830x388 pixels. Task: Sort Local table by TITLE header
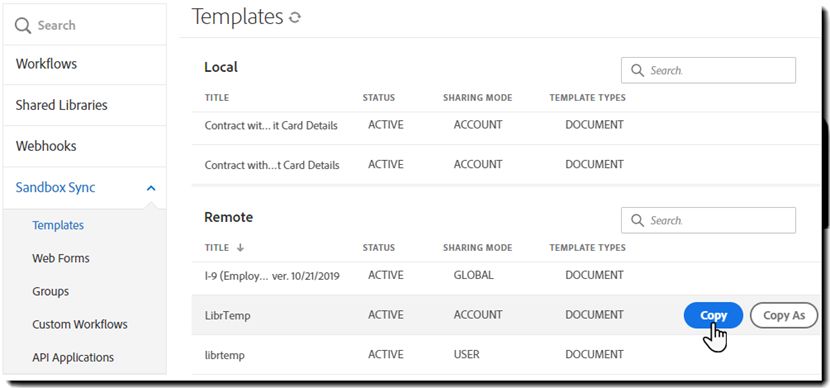click(x=217, y=97)
